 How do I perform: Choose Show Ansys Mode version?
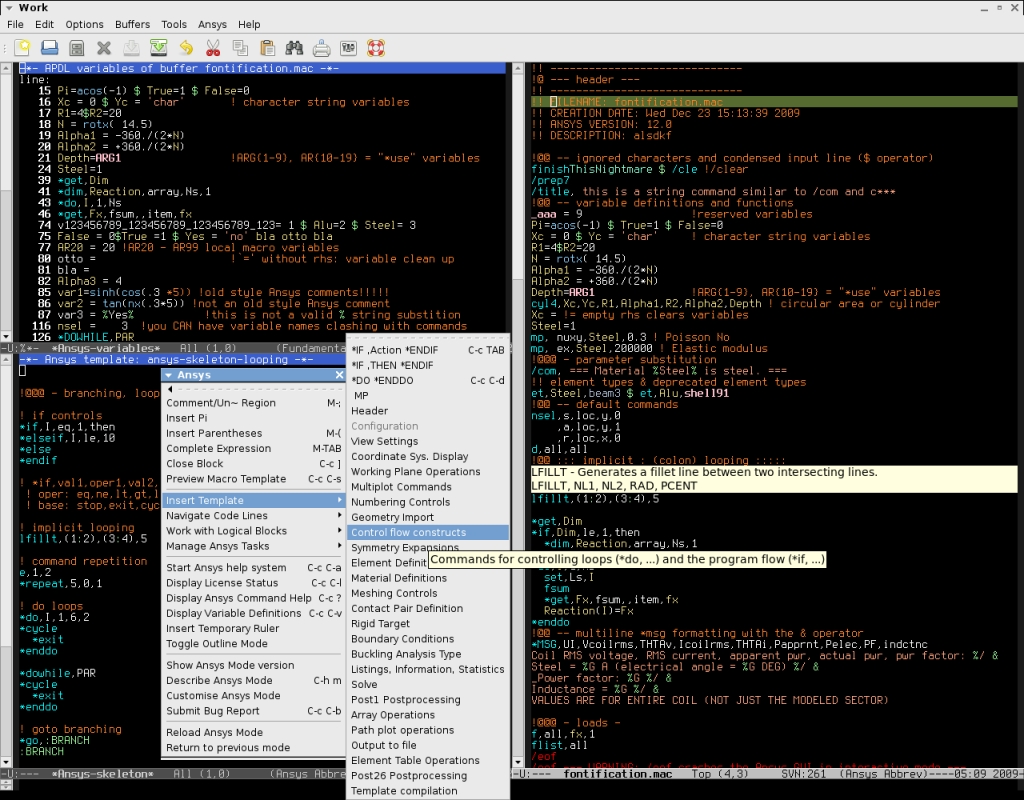click(253, 665)
